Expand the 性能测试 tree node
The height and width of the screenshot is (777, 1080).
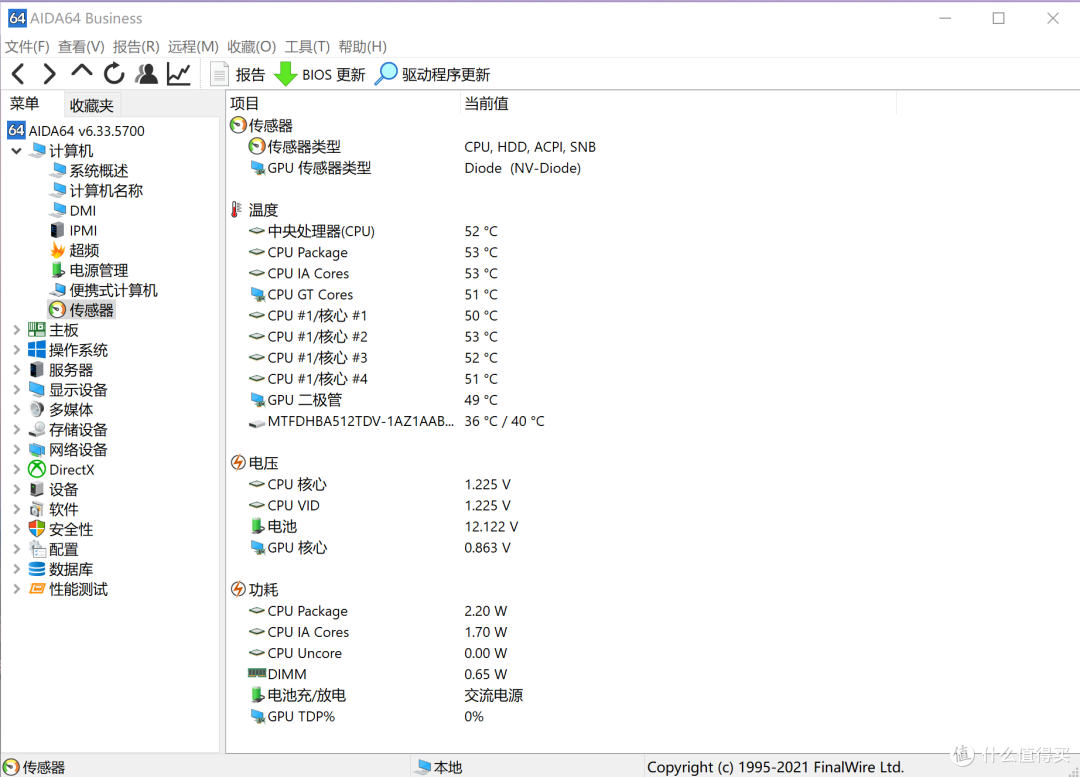(x=17, y=590)
